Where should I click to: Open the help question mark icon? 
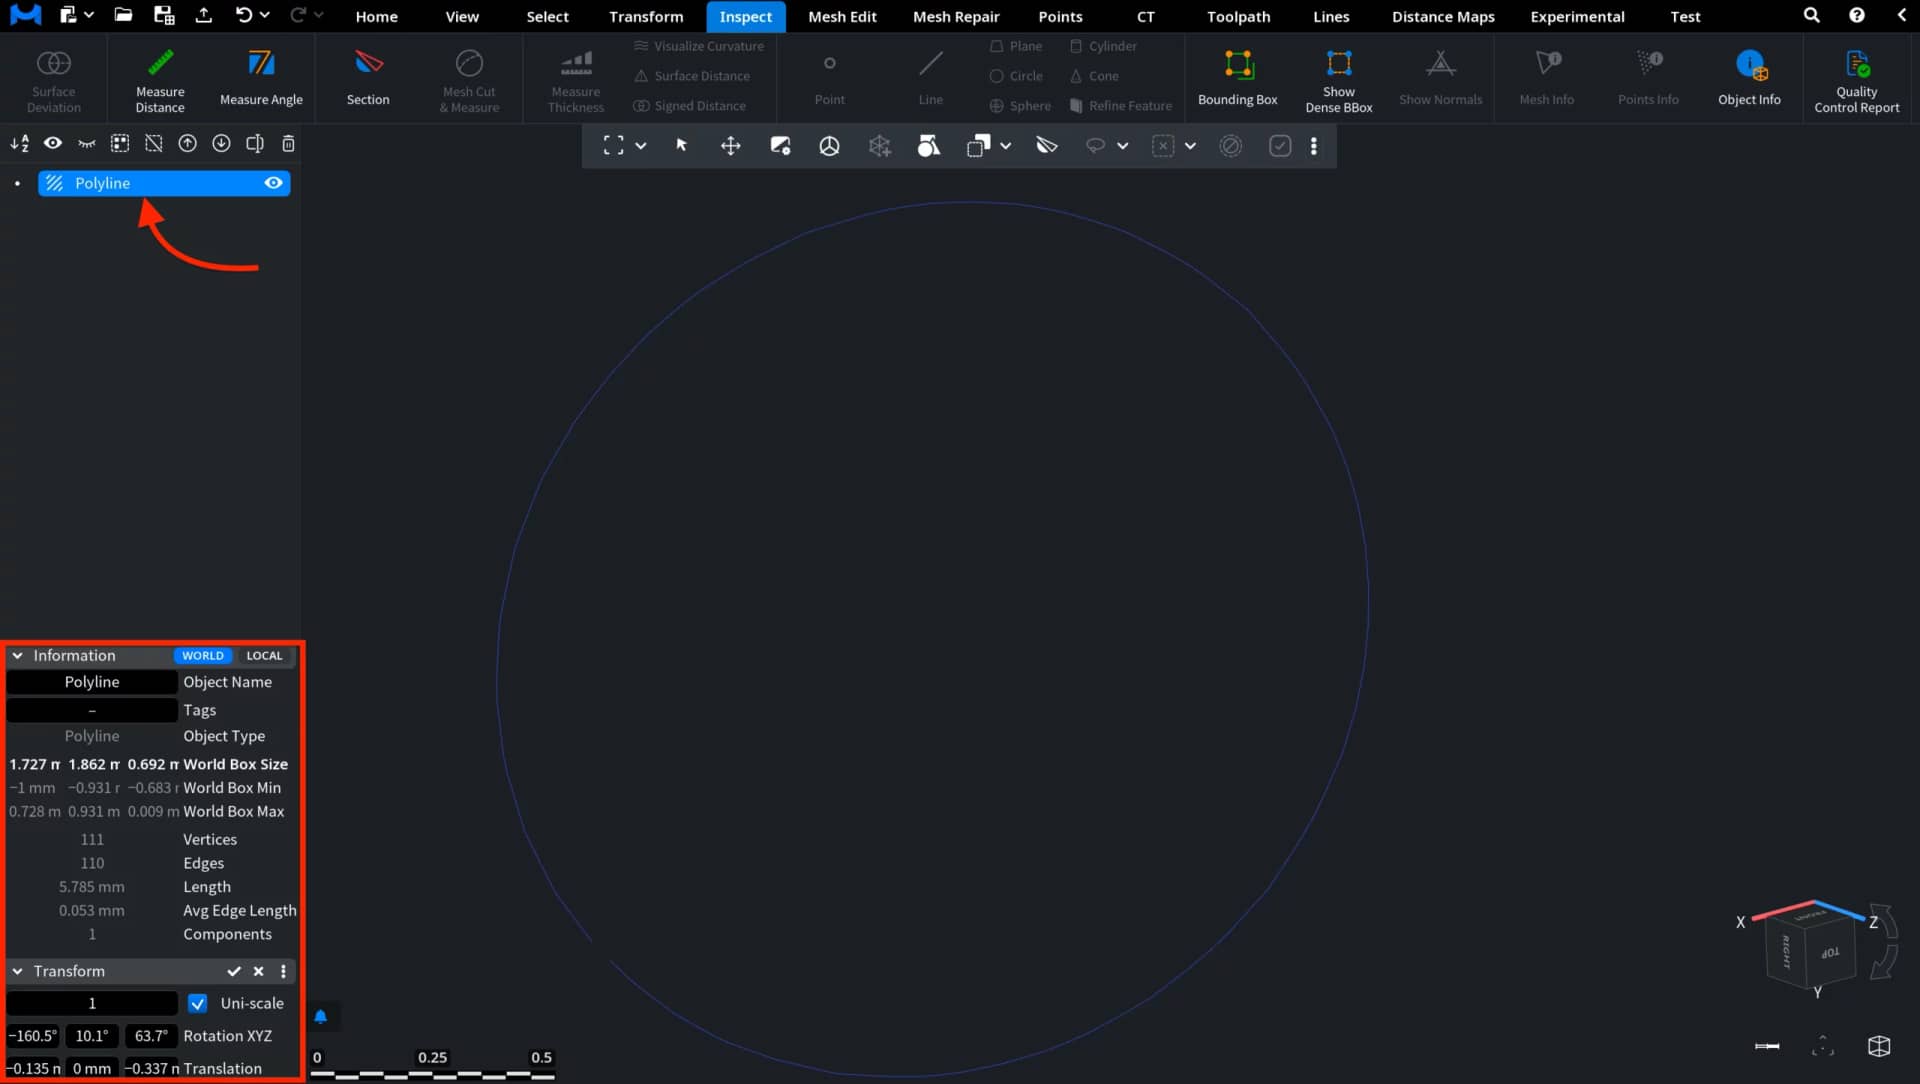tap(1856, 15)
